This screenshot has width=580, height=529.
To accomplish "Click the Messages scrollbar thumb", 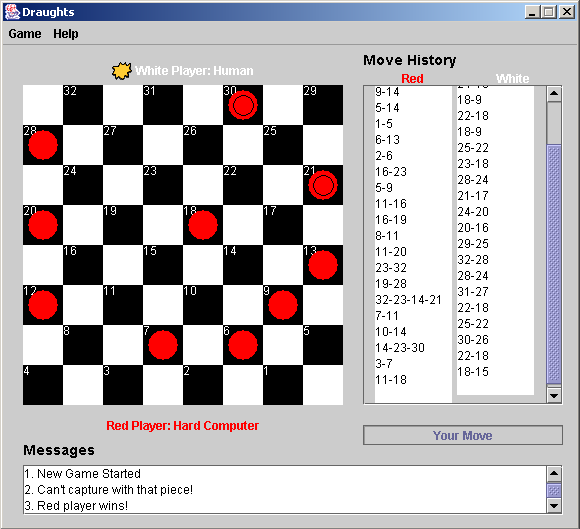I will [x=554, y=491].
